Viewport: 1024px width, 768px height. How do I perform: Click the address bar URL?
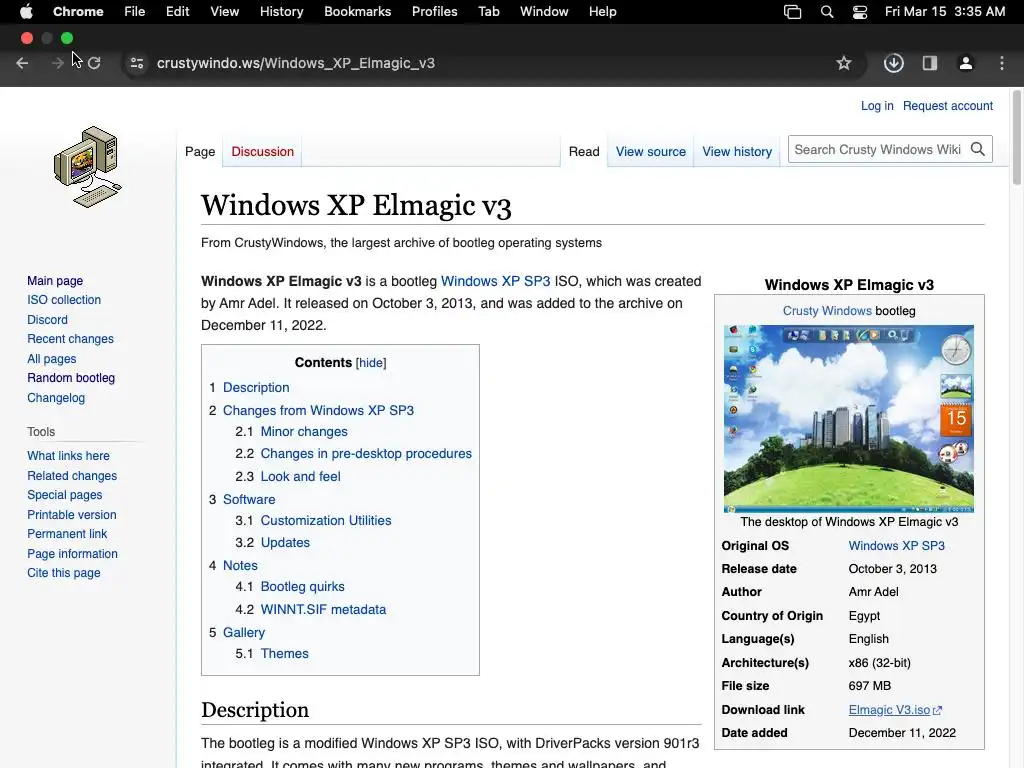(x=296, y=63)
